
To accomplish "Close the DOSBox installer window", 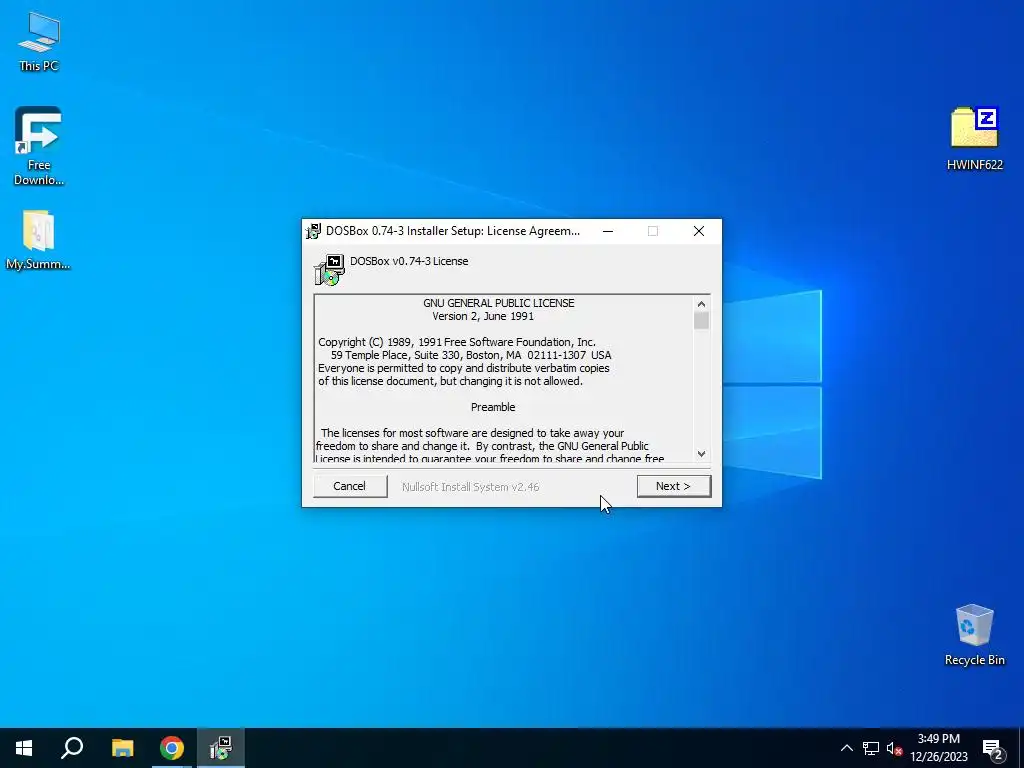I will tap(699, 231).
